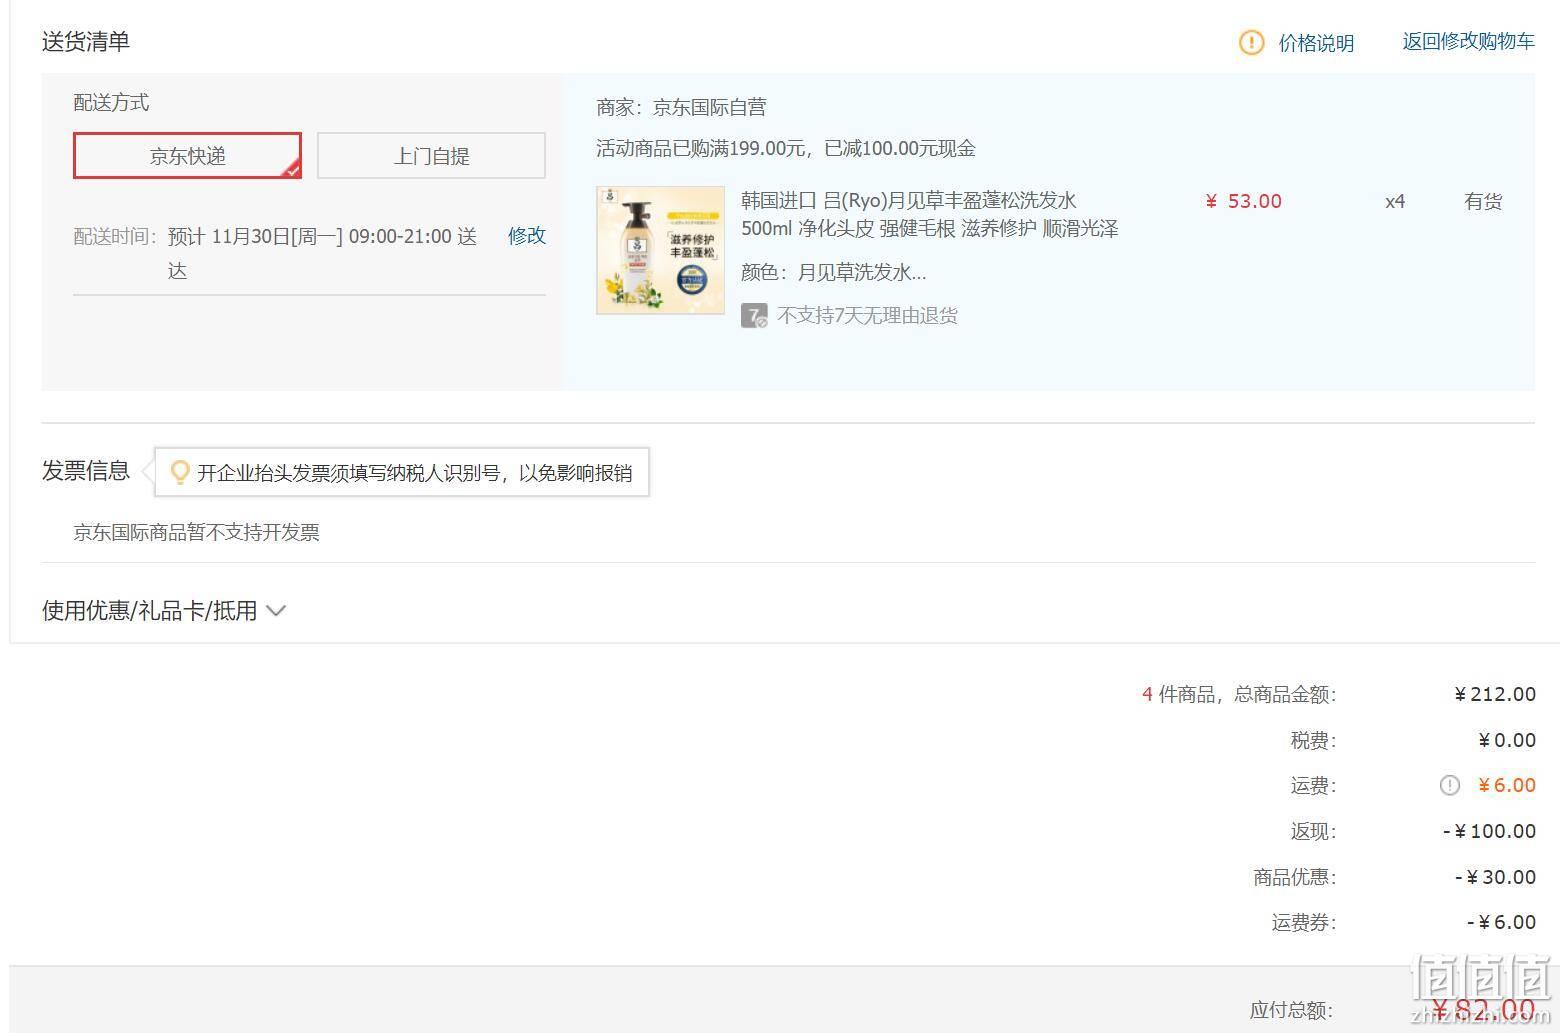Select 京东快递 delivery method
Image resolution: width=1560 pixels, height=1033 pixels.
[187, 156]
